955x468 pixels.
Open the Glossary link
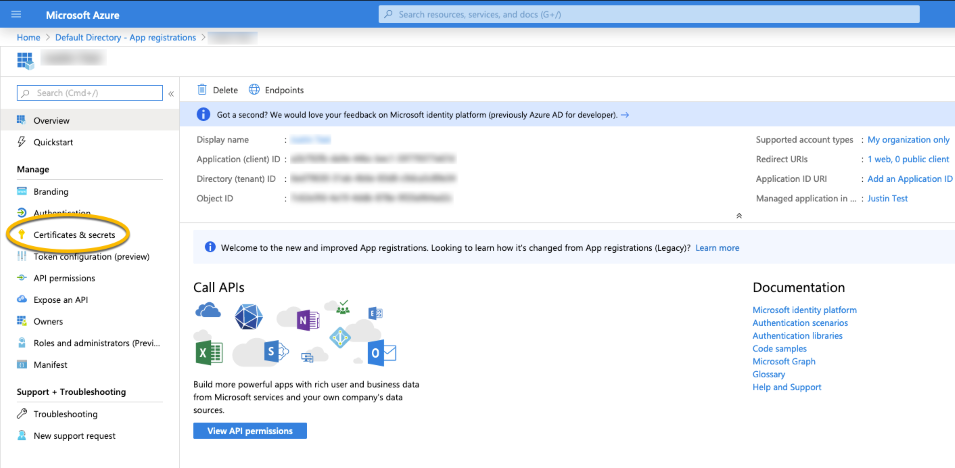coord(769,374)
